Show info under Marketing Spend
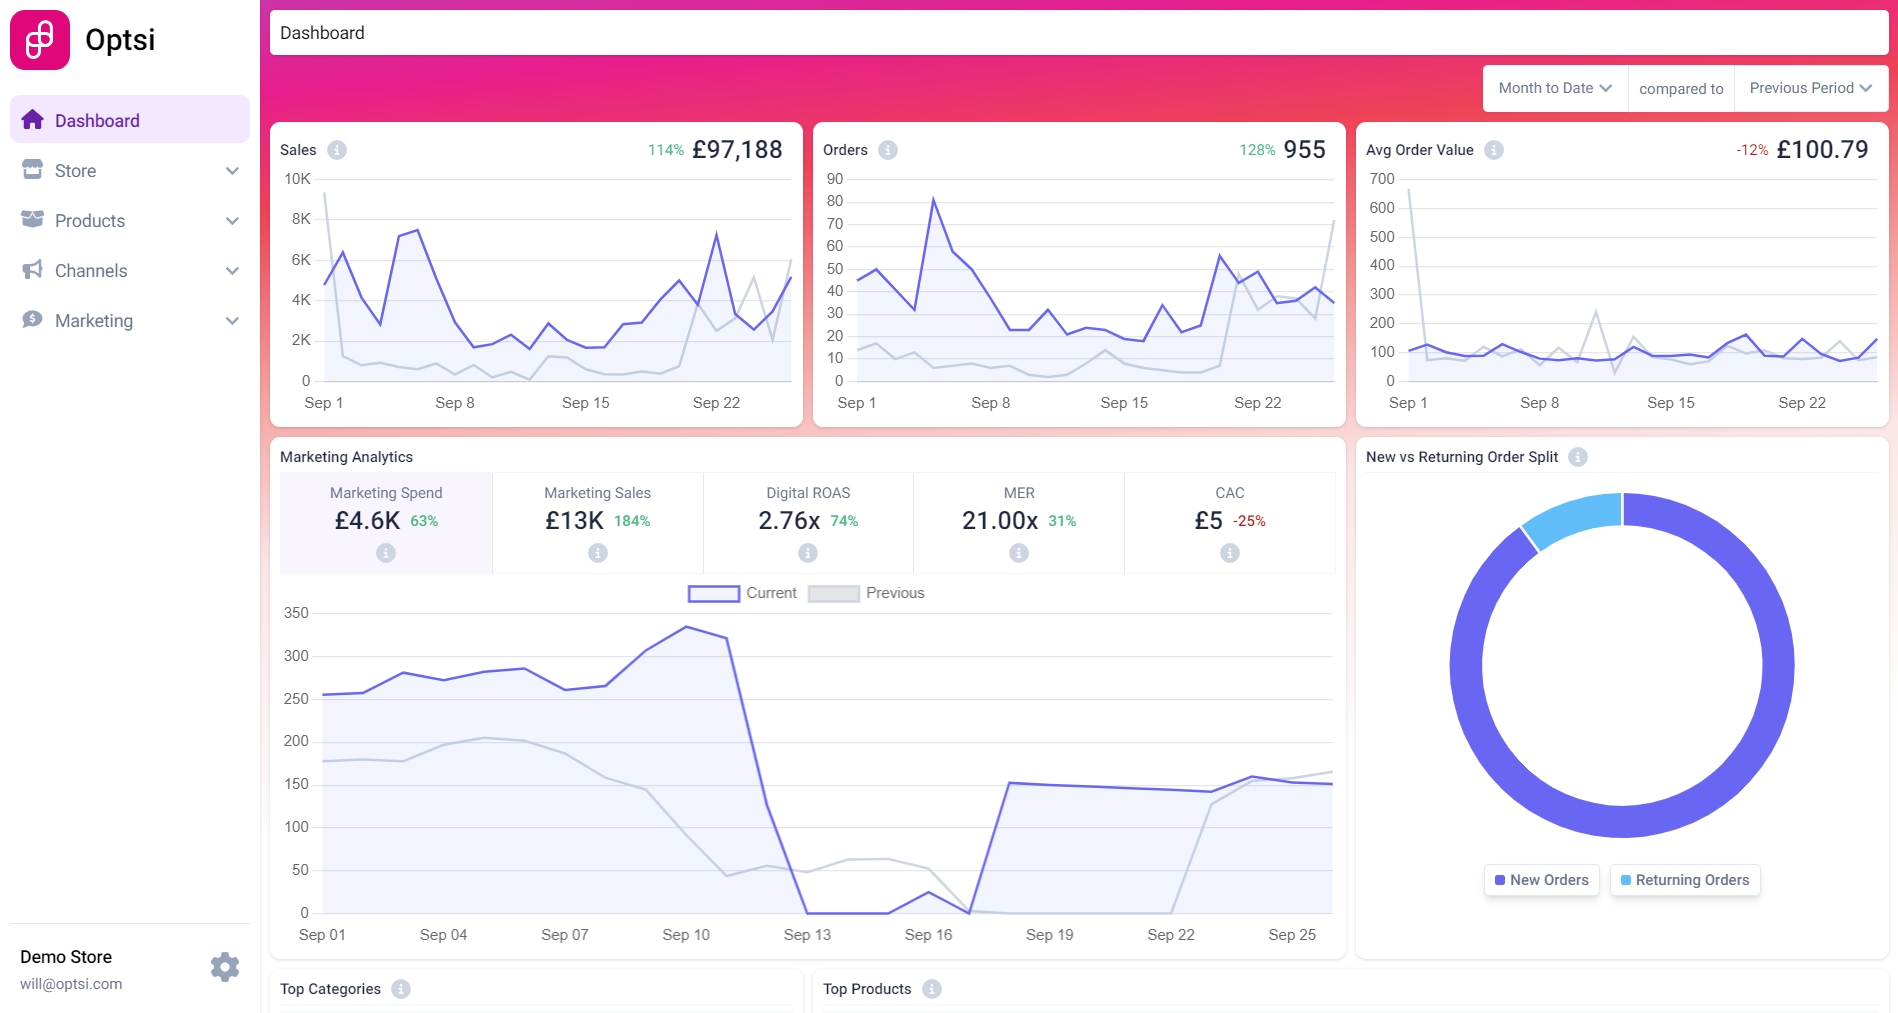1898x1013 pixels. point(386,553)
